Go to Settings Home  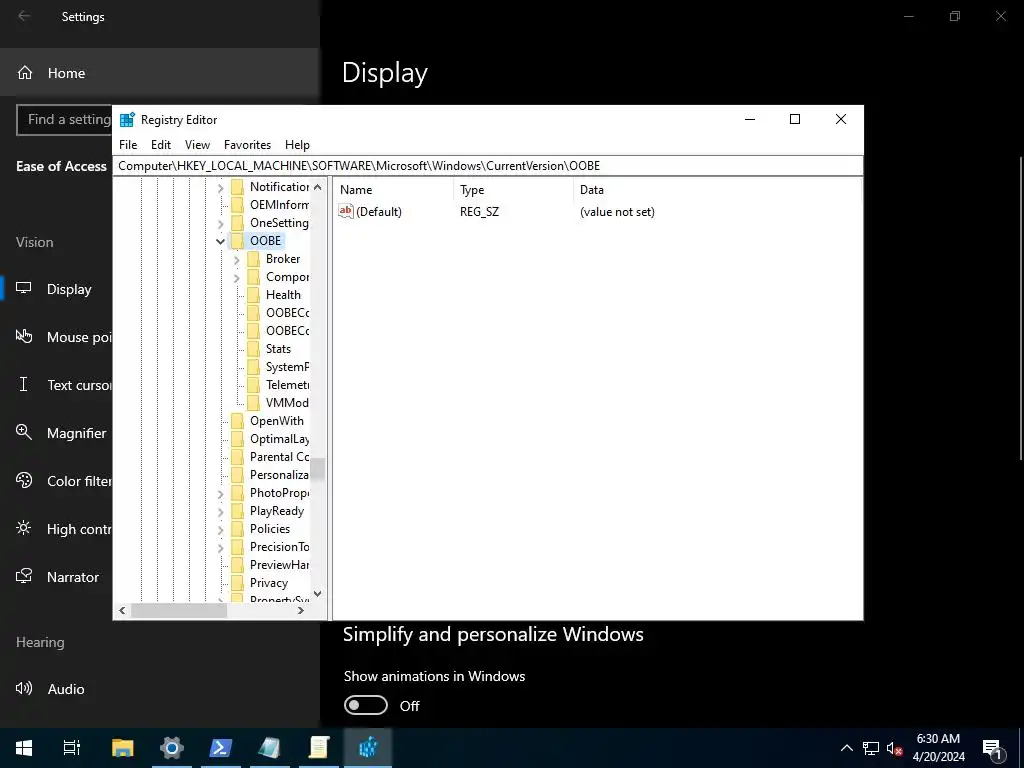coord(160,72)
